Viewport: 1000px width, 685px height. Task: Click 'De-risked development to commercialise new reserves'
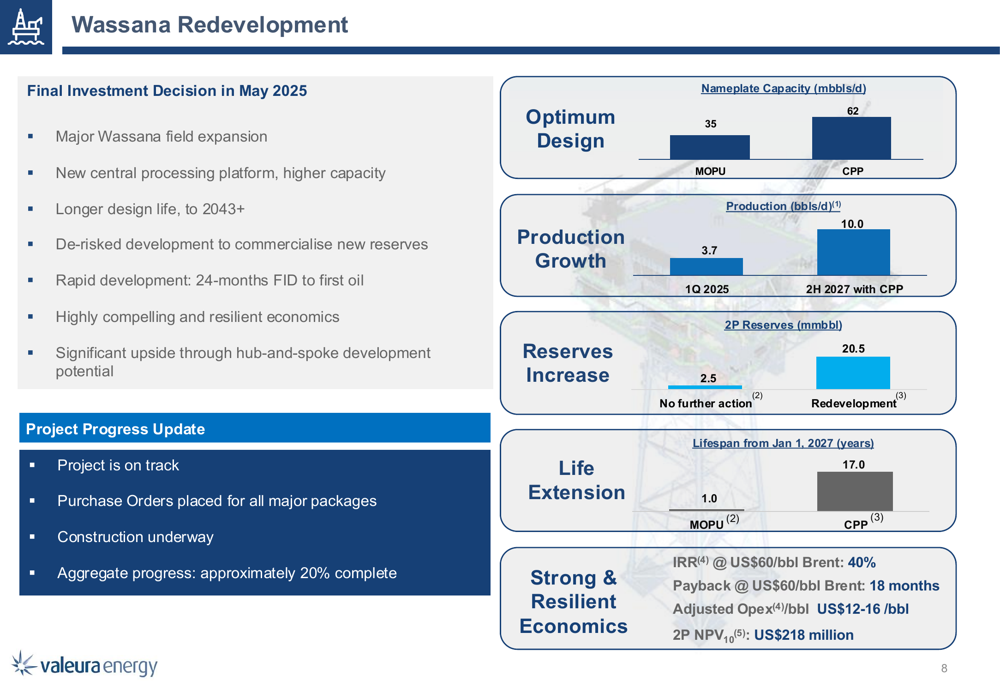(x=242, y=244)
